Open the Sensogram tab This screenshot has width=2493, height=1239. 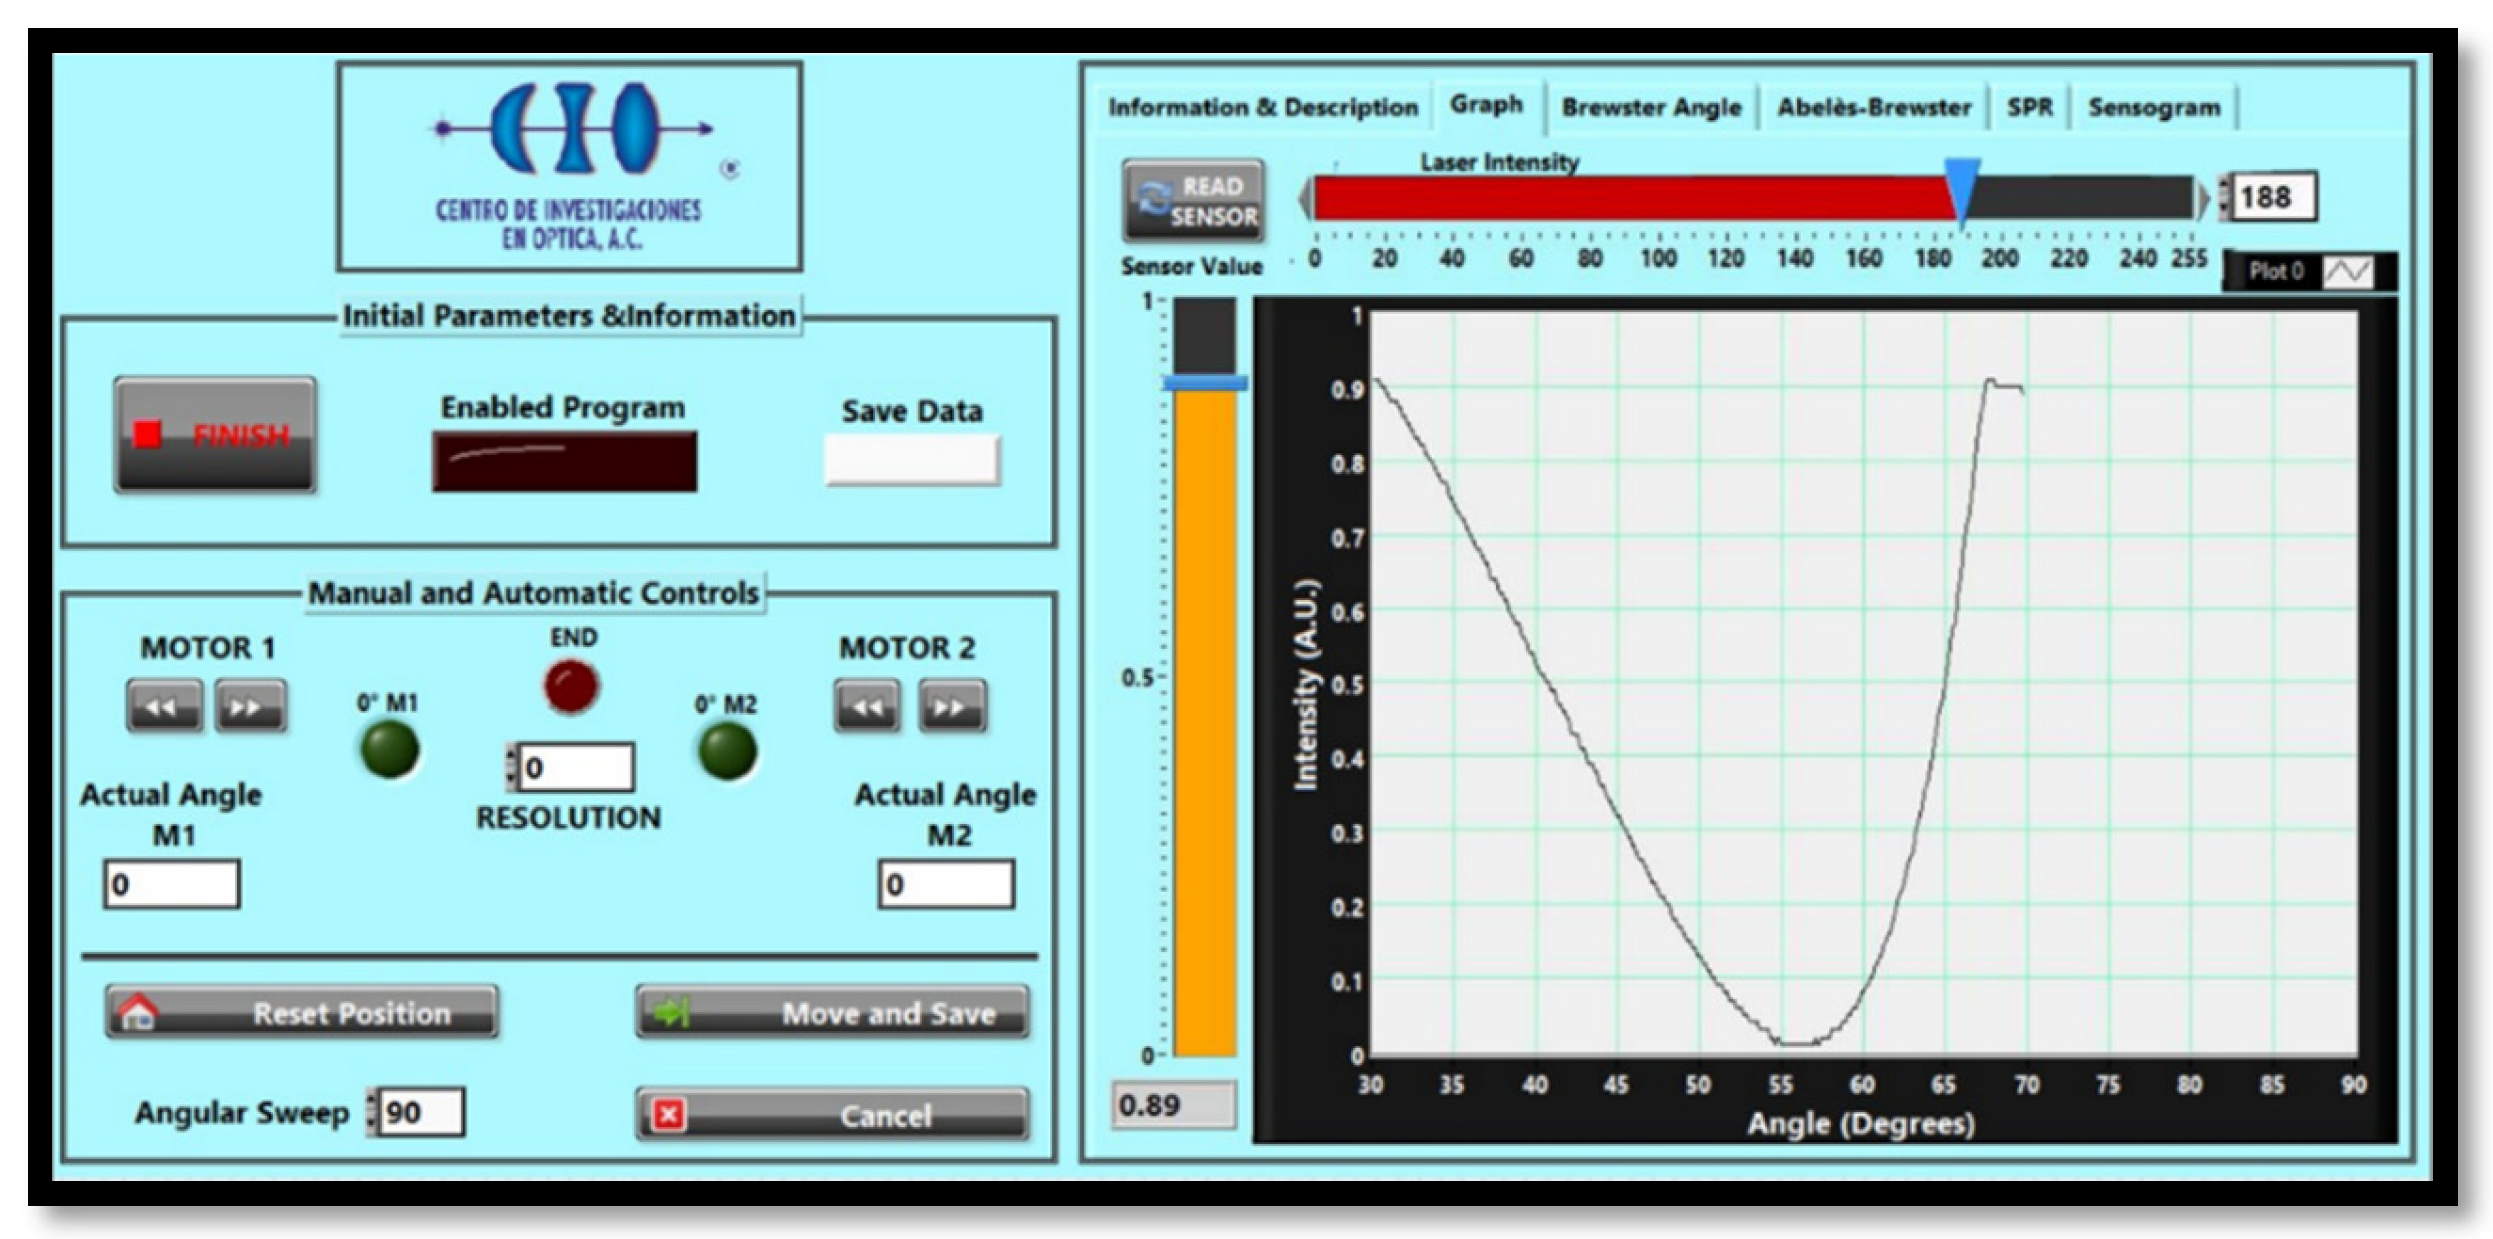pos(2153,107)
